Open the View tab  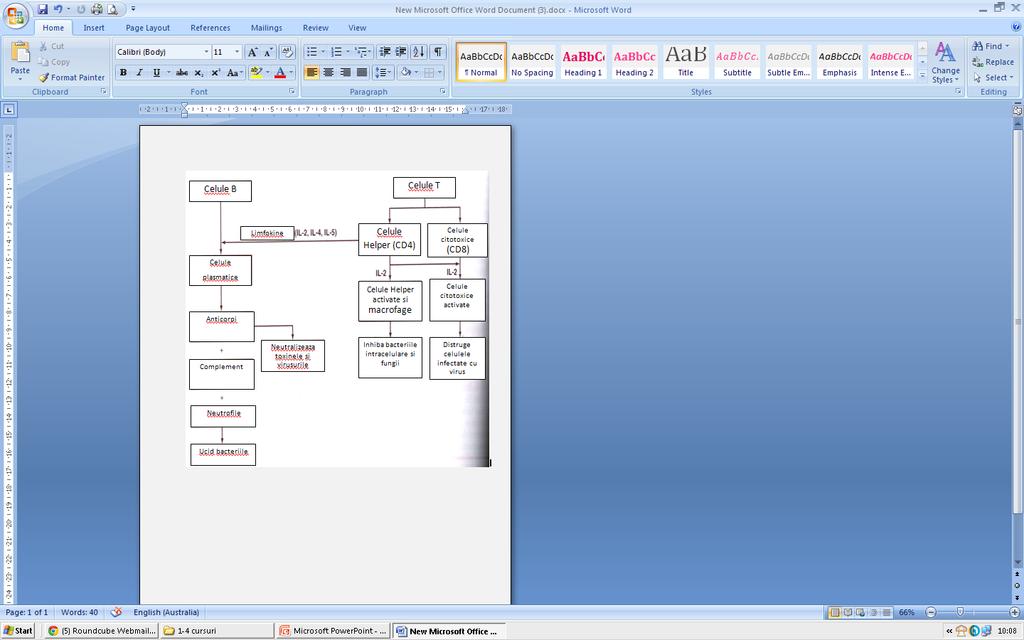(357, 28)
